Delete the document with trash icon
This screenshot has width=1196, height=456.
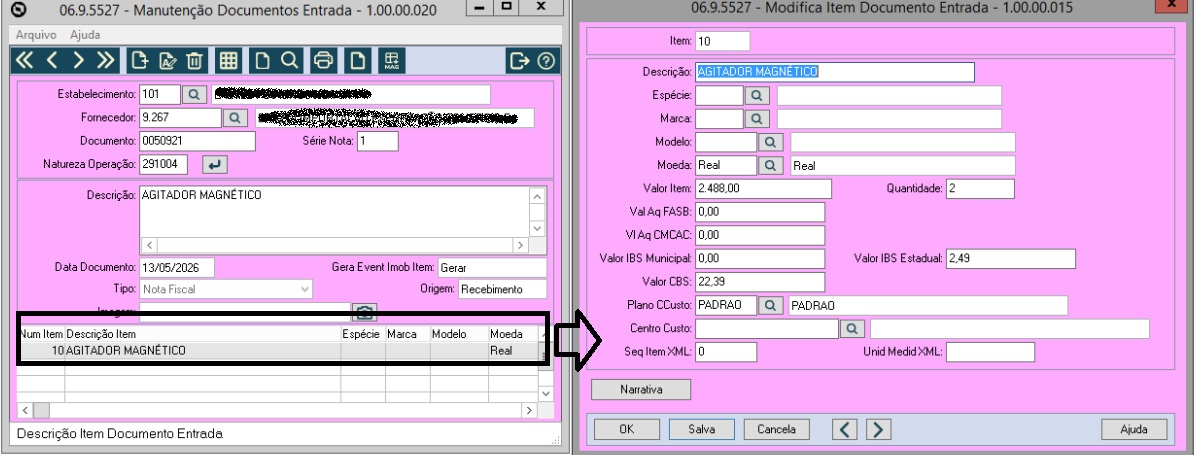pyautogui.click(x=195, y=60)
